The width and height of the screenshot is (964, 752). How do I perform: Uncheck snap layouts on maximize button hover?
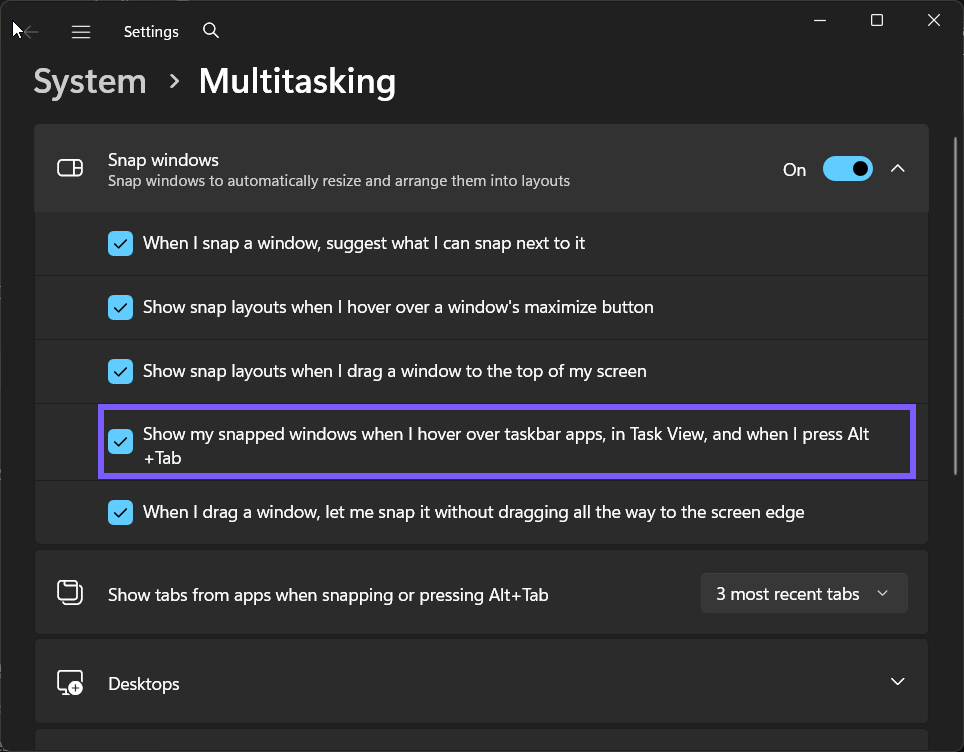tap(120, 307)
